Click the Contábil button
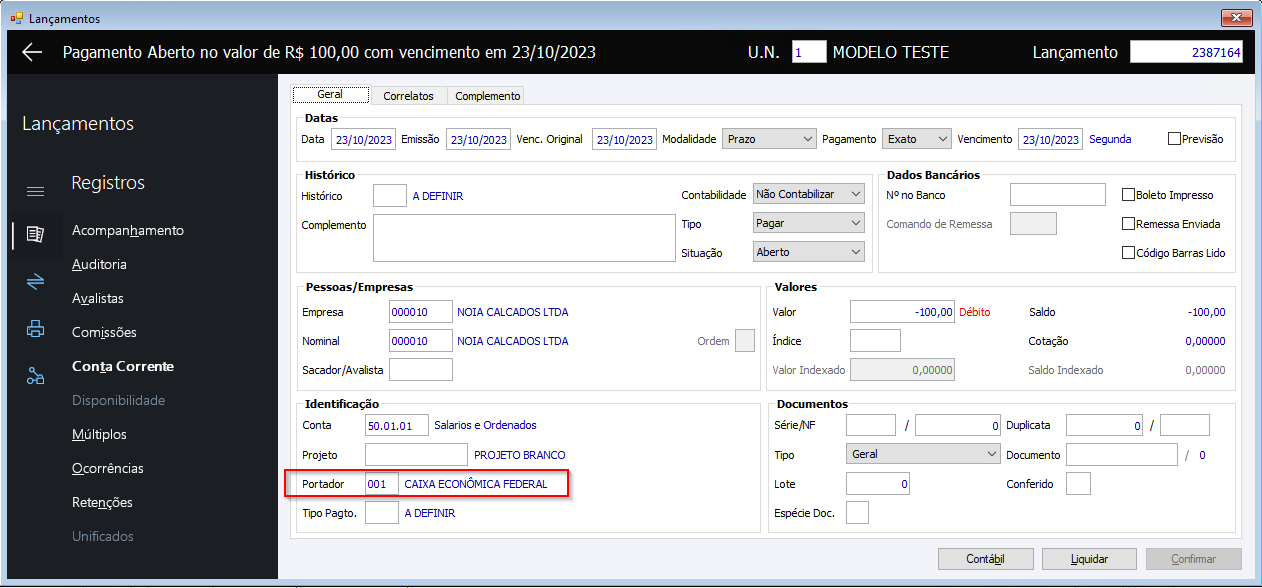Viewport: 1262px width, 588px height. pyautogui.click(x=986, y=559)
